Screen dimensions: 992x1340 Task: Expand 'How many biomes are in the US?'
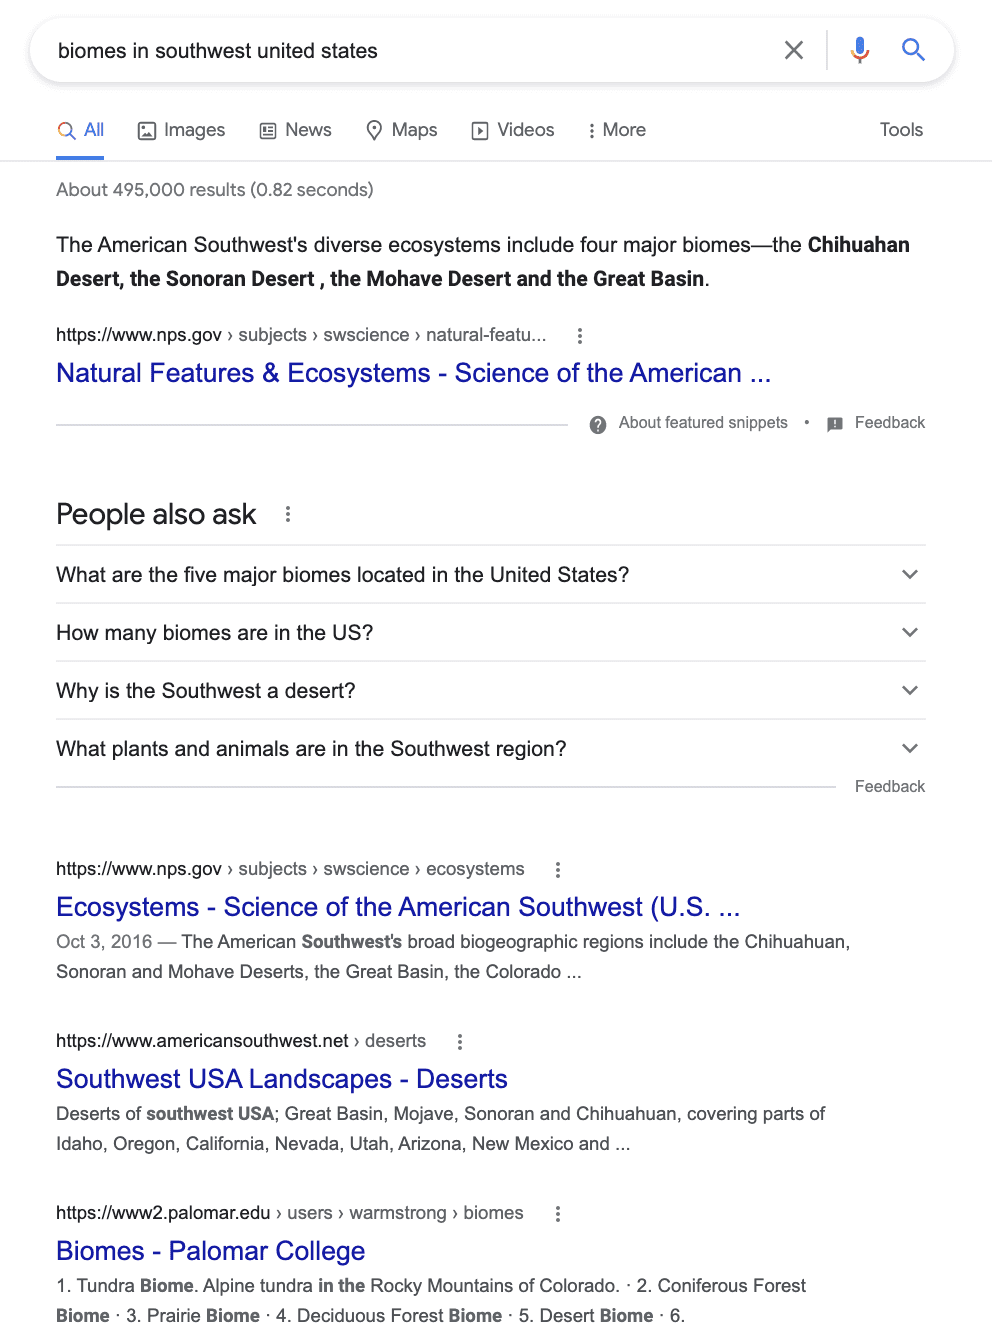909,632
